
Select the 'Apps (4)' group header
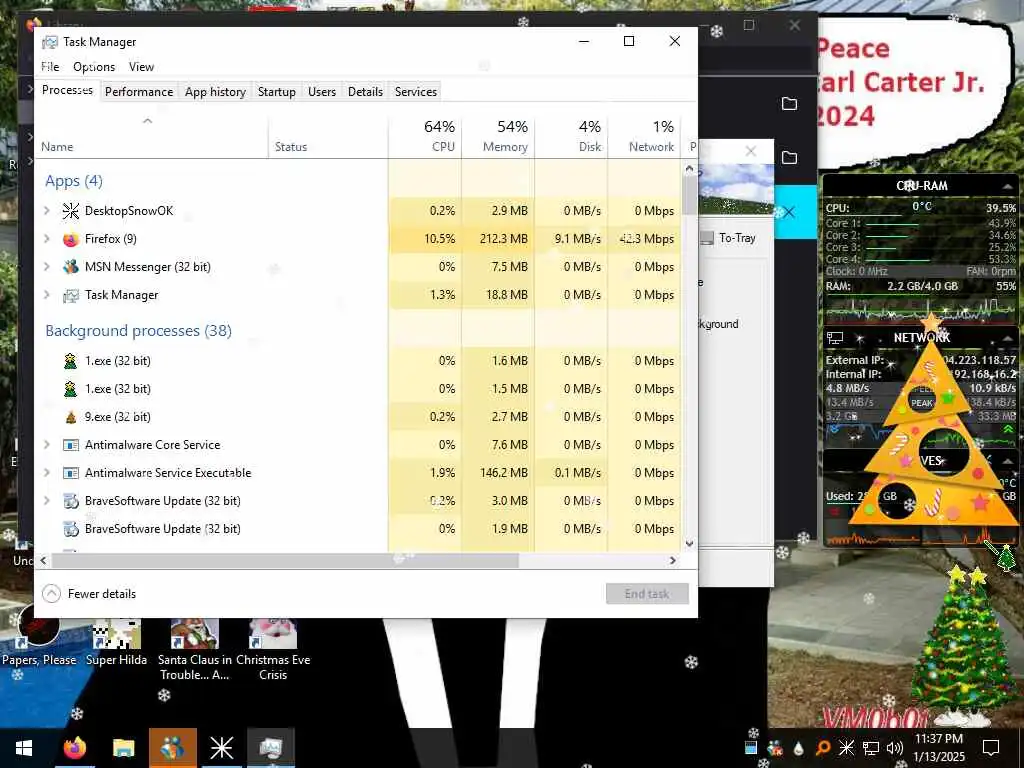[x=74, y=181]
